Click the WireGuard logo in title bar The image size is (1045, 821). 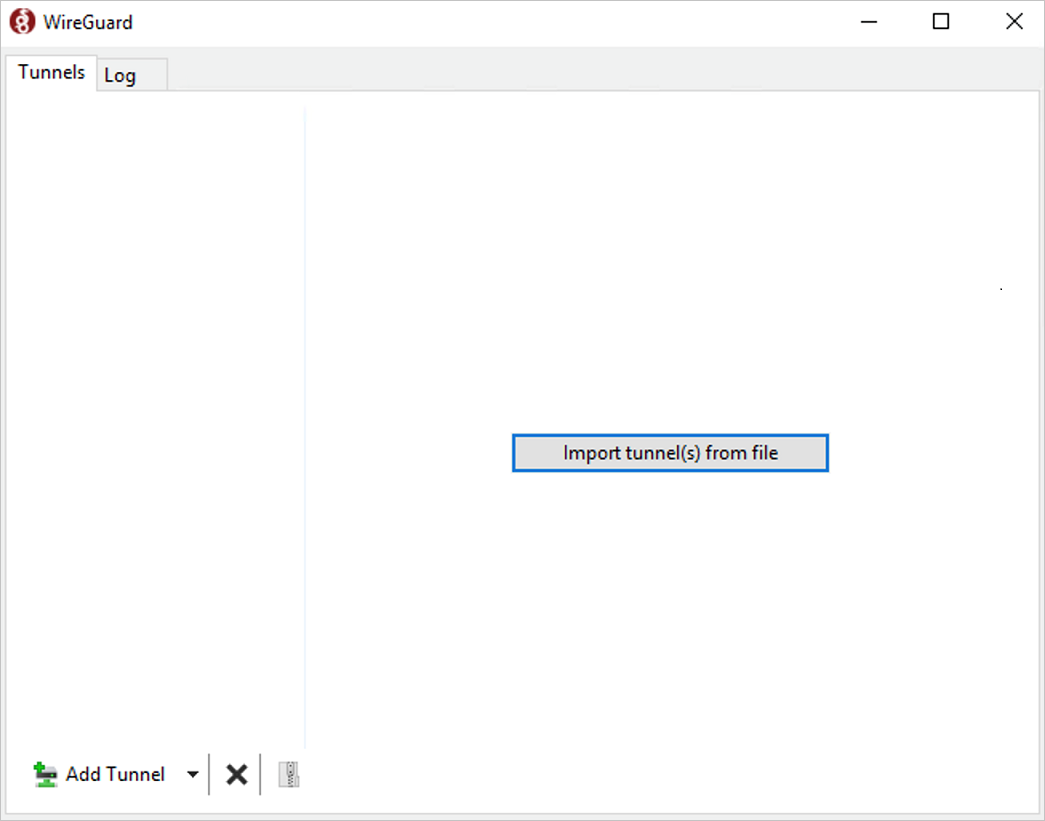22,21
